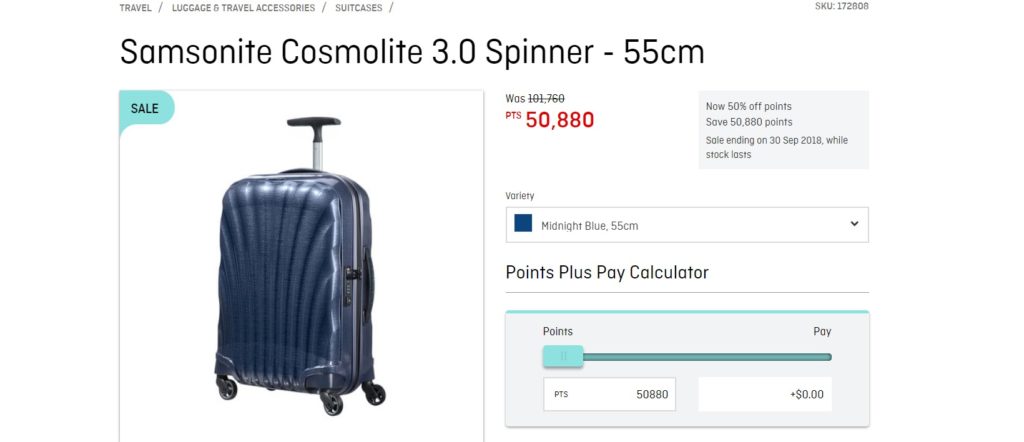Click the struck-through 101,760 original price
Screen dimensions: 1024x442
coord(546,99)
